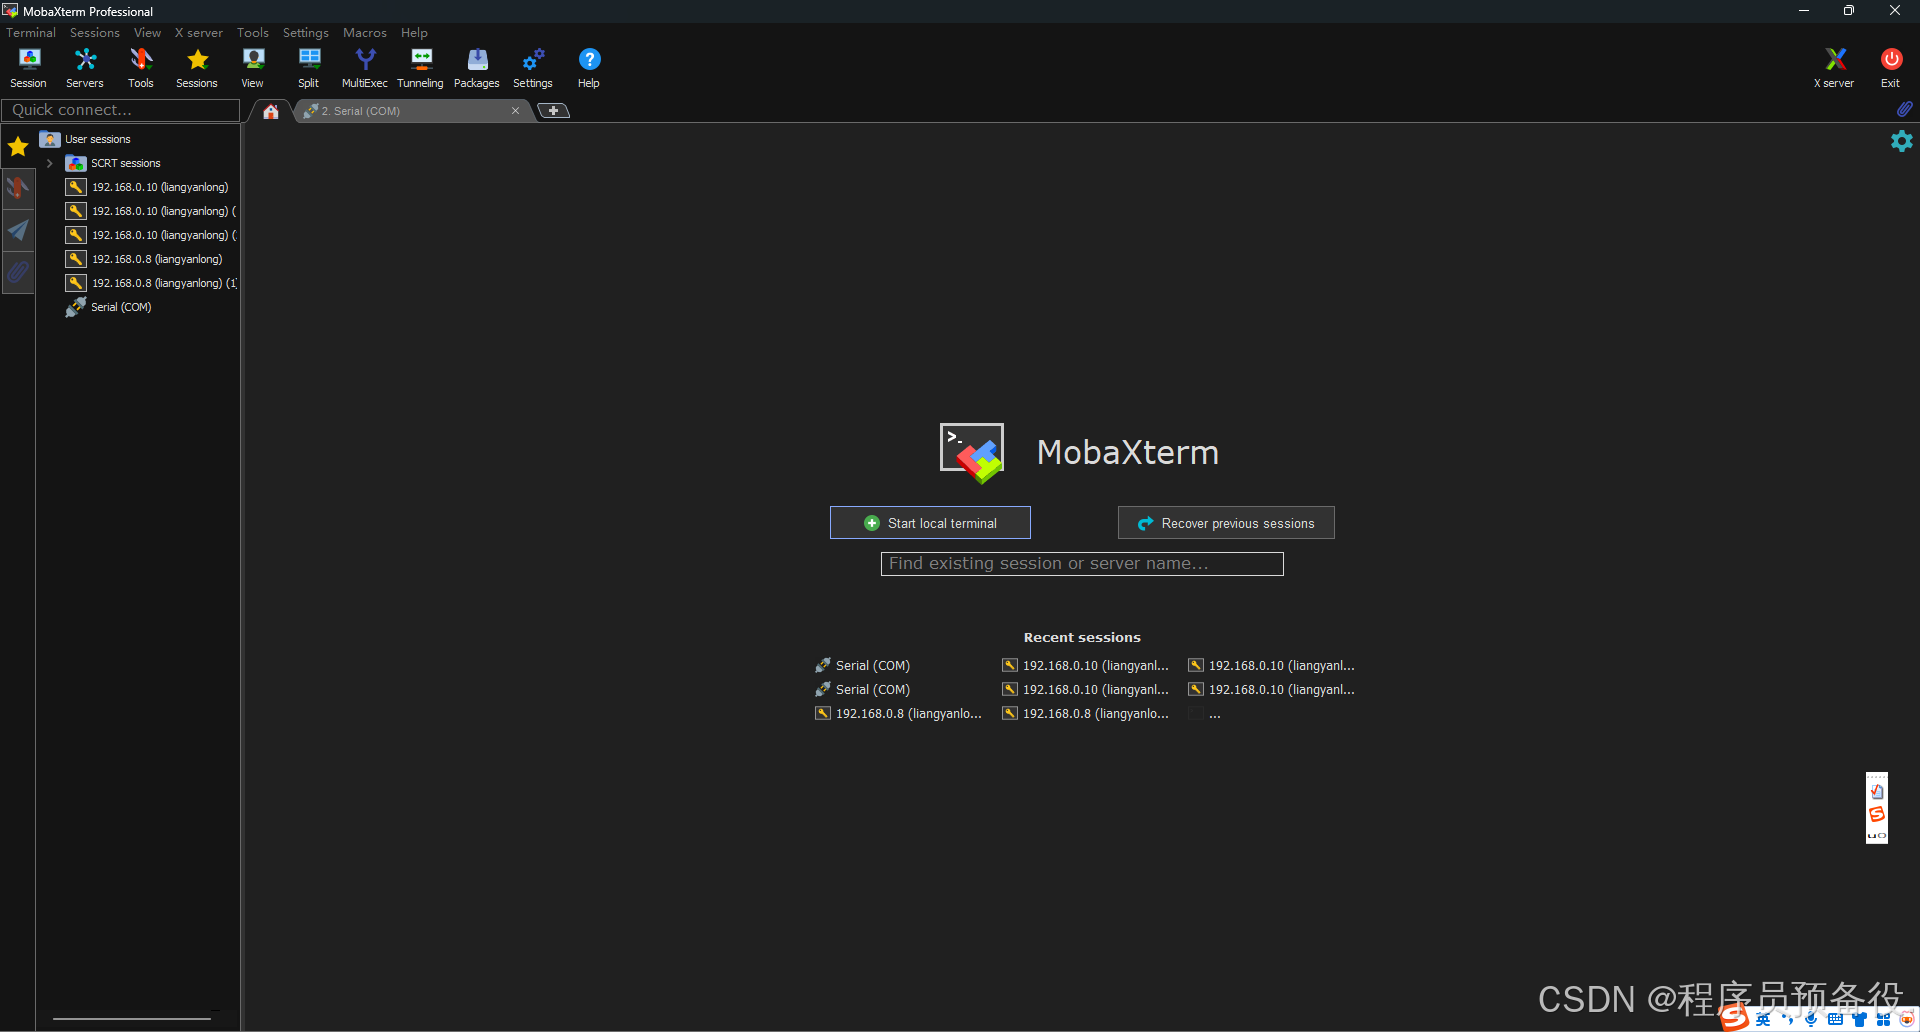Click Recover previous sessions button

[x=1226, y=523]
